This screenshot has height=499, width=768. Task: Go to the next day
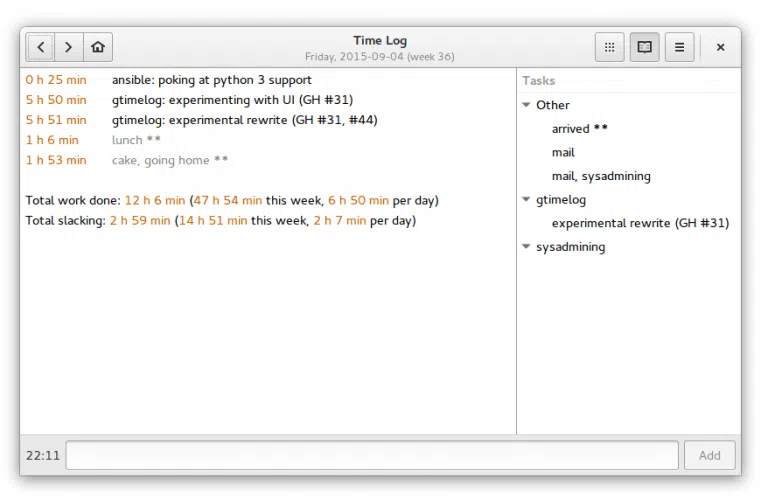click(x=68, y=47)
